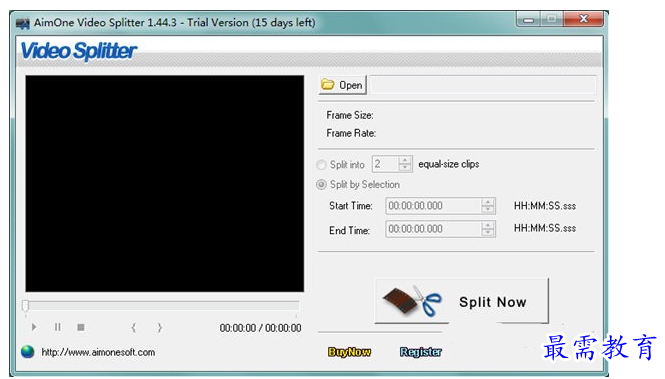
Task: Increase the clip count with up arrow
Action: (405, 160)
